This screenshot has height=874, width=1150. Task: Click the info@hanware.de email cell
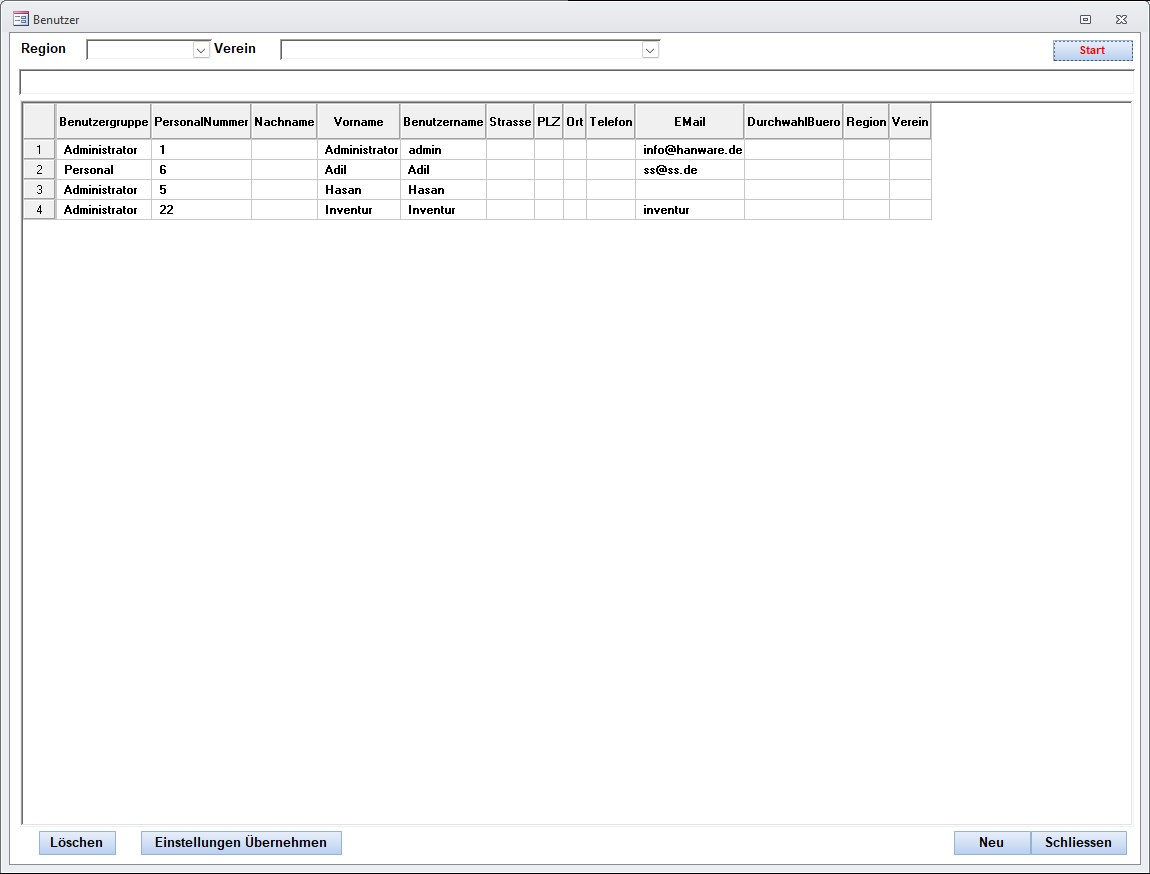pos(689,150)
